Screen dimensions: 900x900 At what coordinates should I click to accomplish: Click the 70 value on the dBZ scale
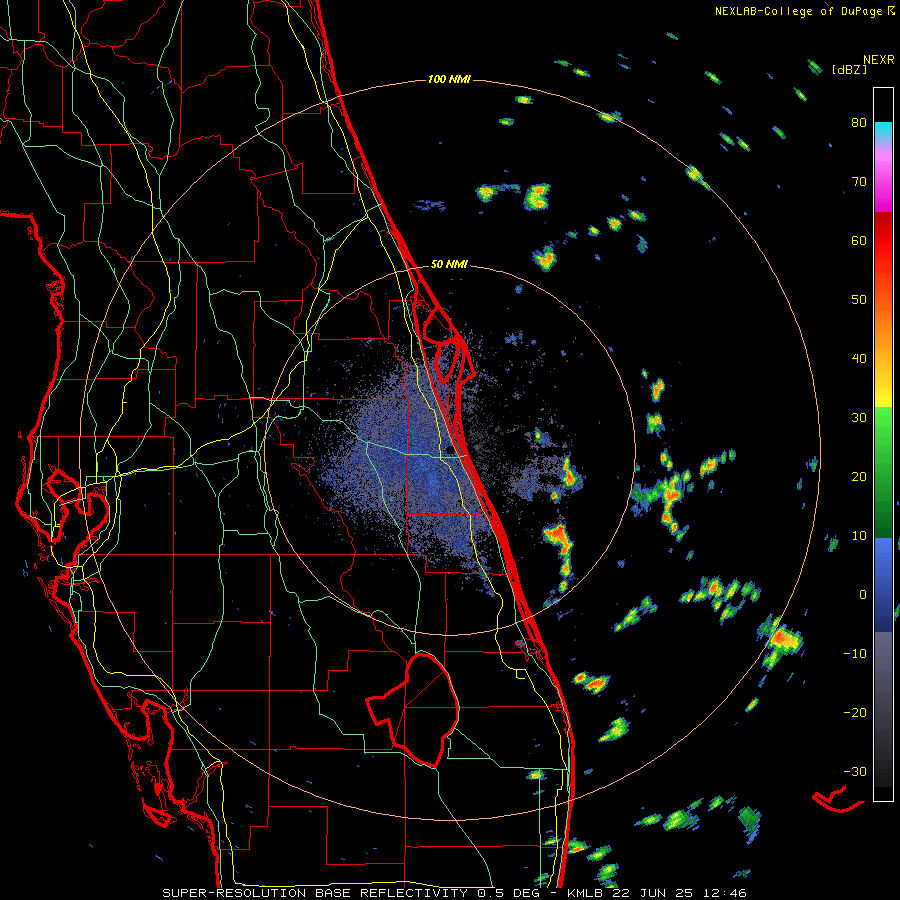pyautogui.click(x=859, y=181)
